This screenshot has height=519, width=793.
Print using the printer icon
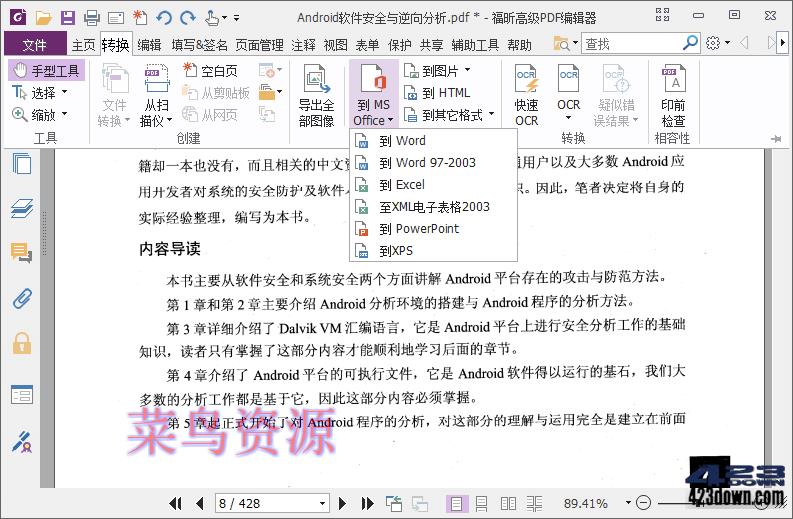pos(92,18)
